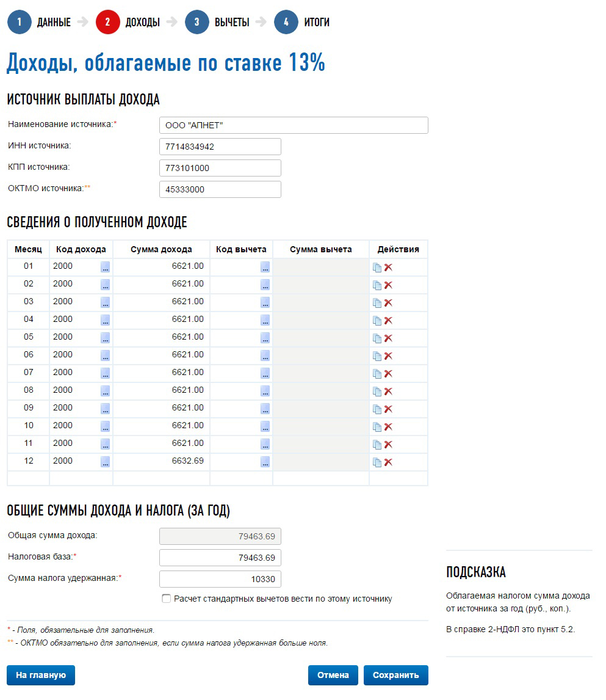606x700 pixels.
Task: Copy the month 09 income row
Action: [x=377, y=409]
